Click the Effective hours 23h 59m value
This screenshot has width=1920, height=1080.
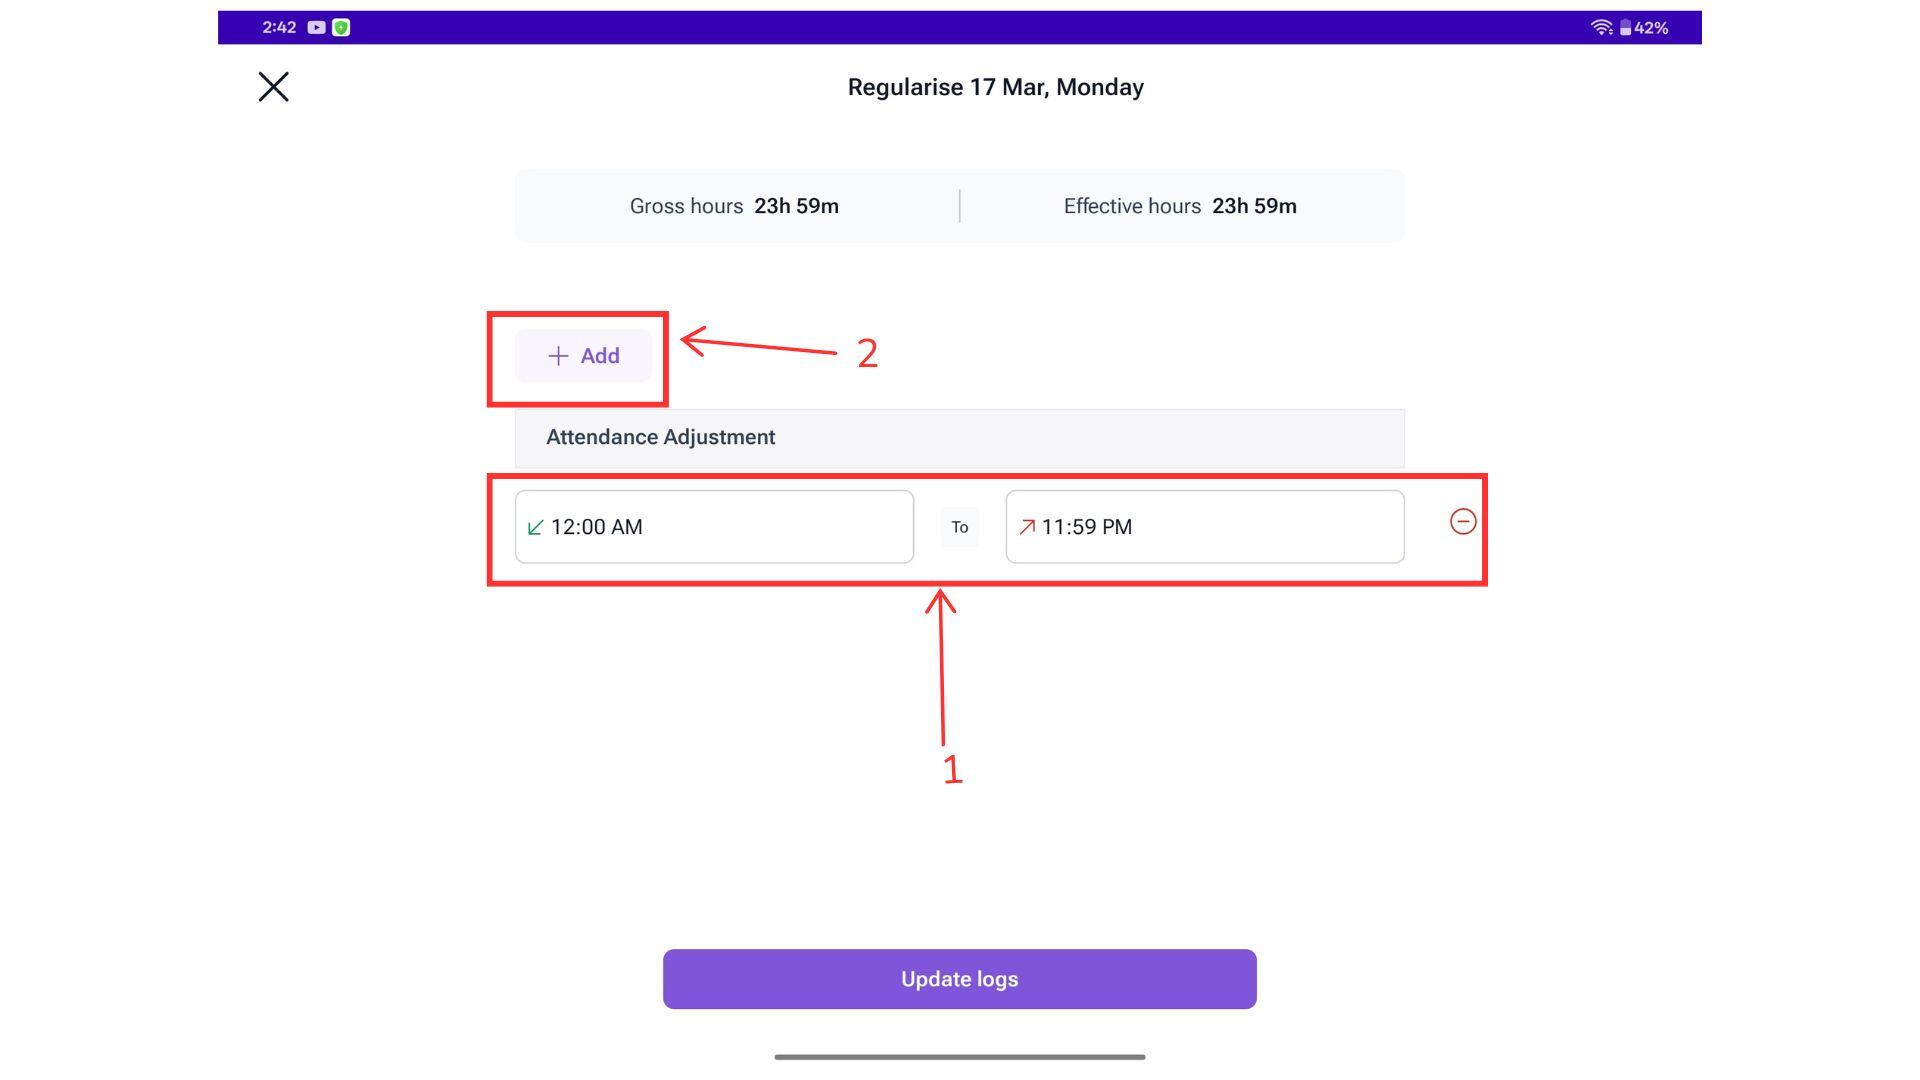tap(1254, 206)
